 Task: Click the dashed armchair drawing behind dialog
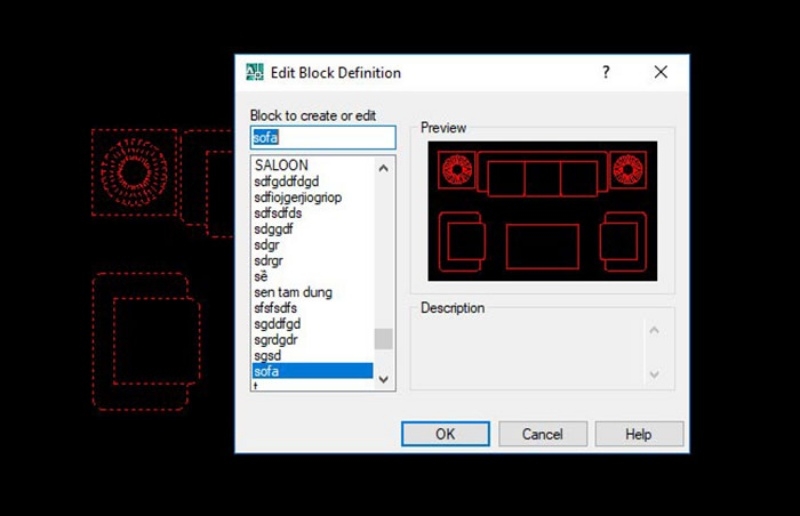146,341
